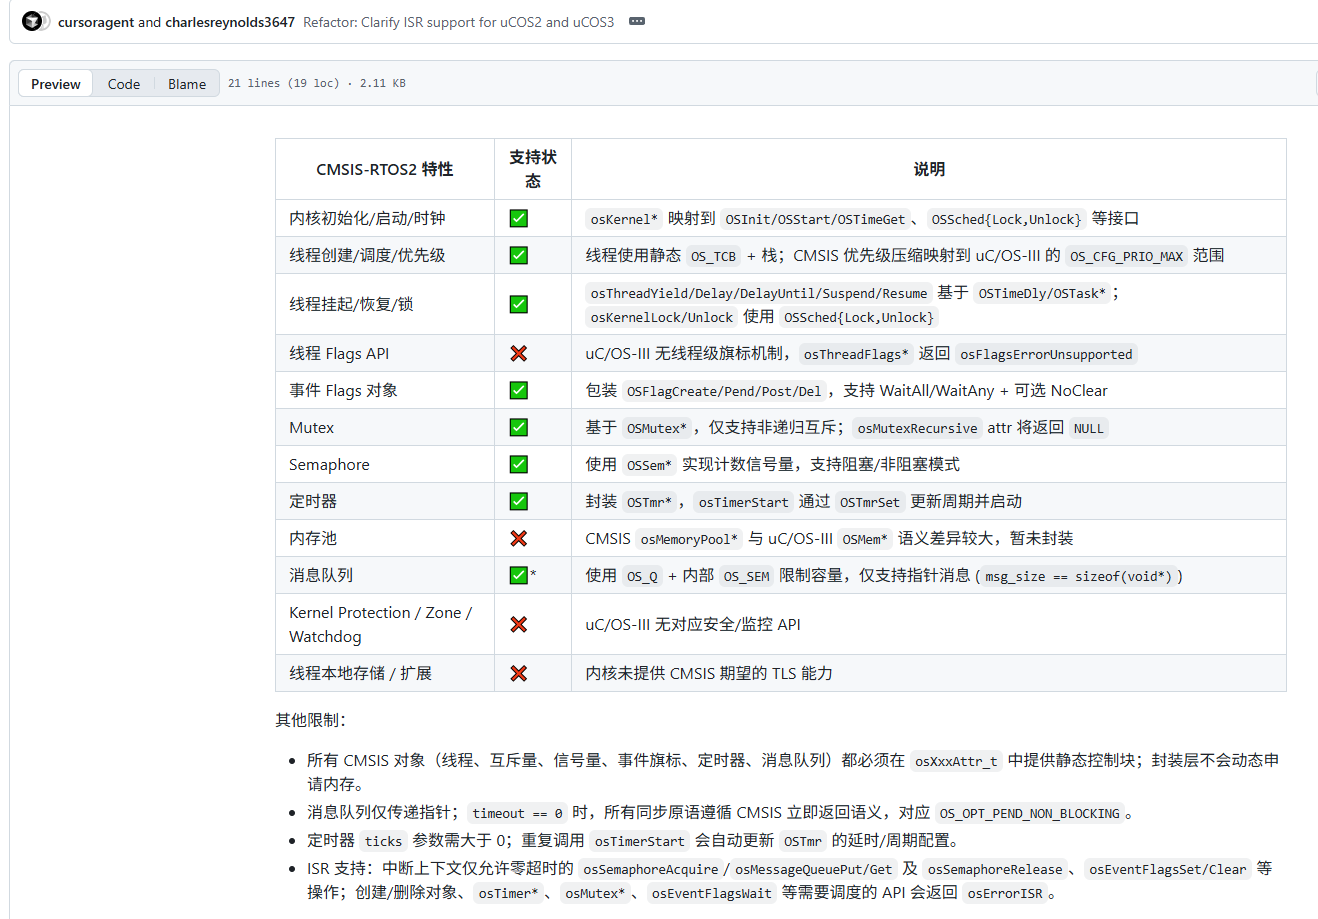Click the red cross in Kernel Protection row

[x=518, y=624]
